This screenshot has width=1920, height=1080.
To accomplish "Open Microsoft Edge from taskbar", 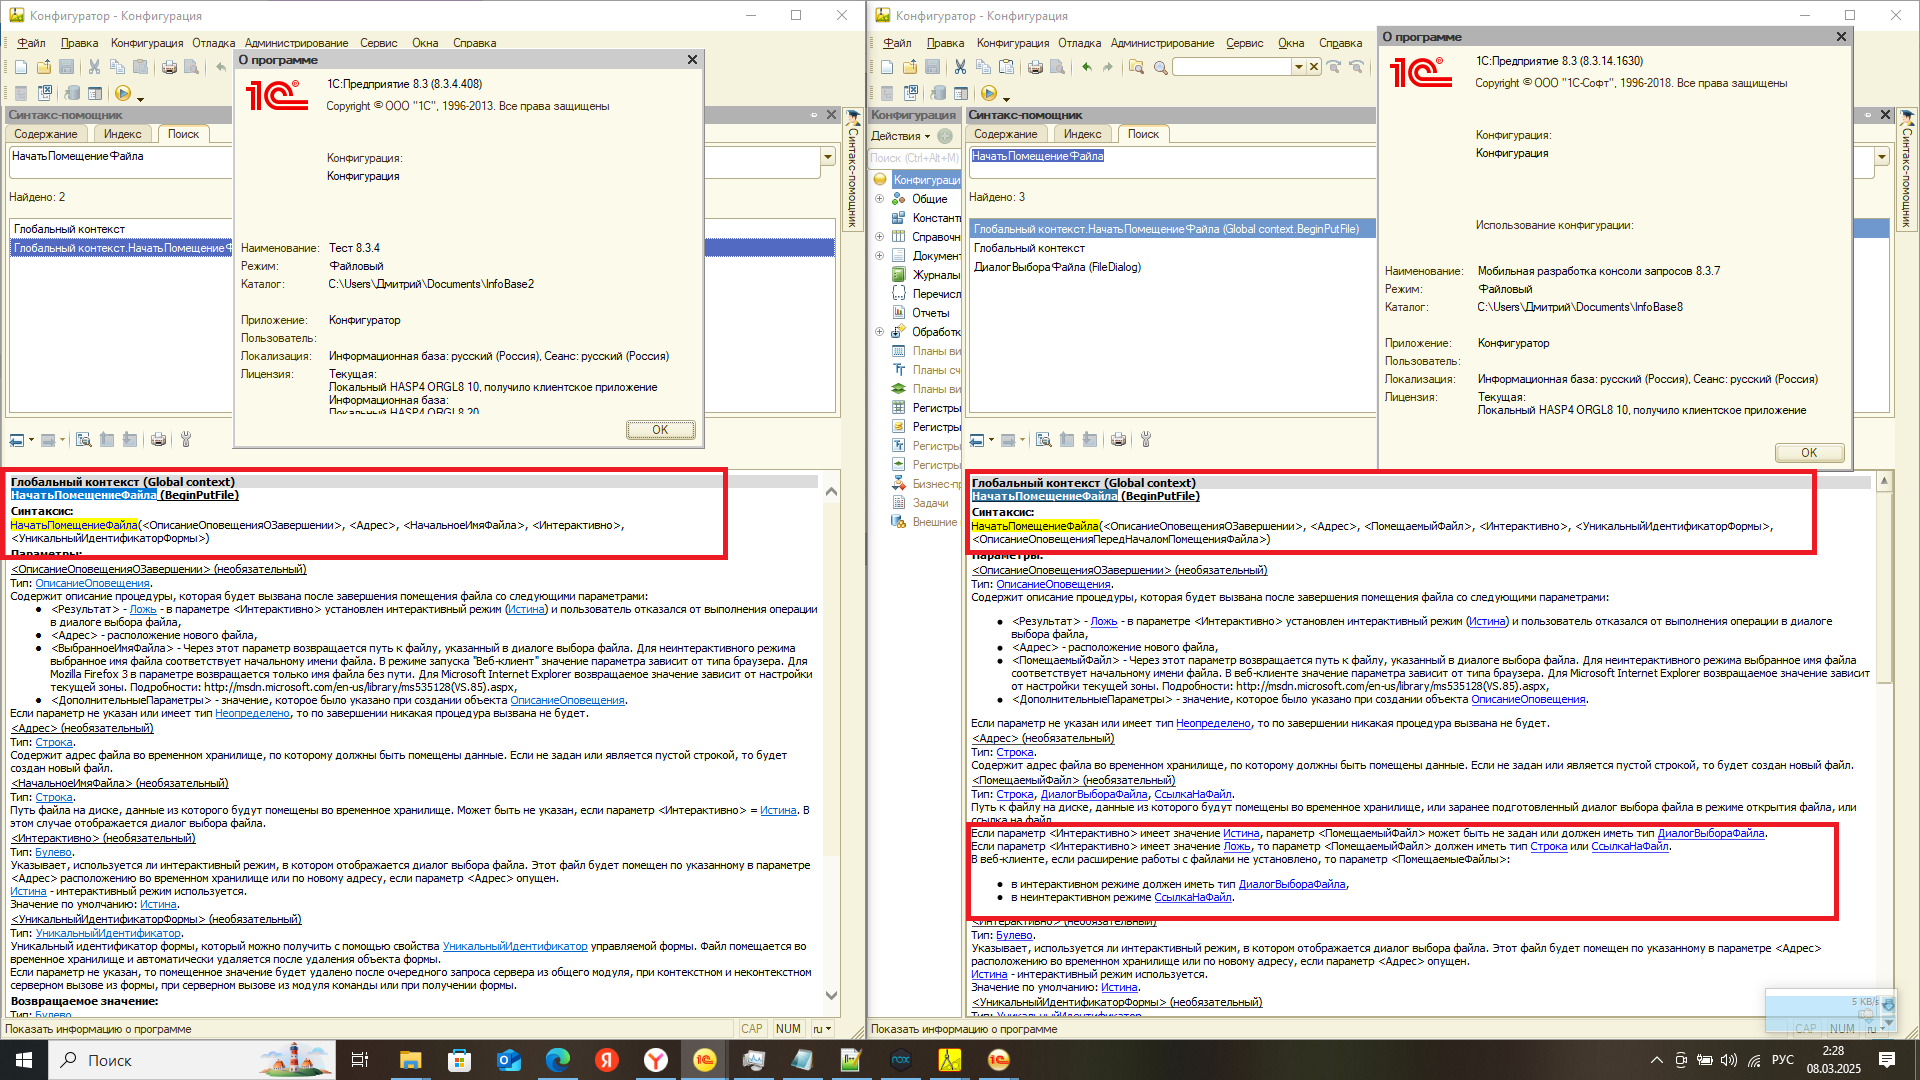I will click(x=558, y=1060).
